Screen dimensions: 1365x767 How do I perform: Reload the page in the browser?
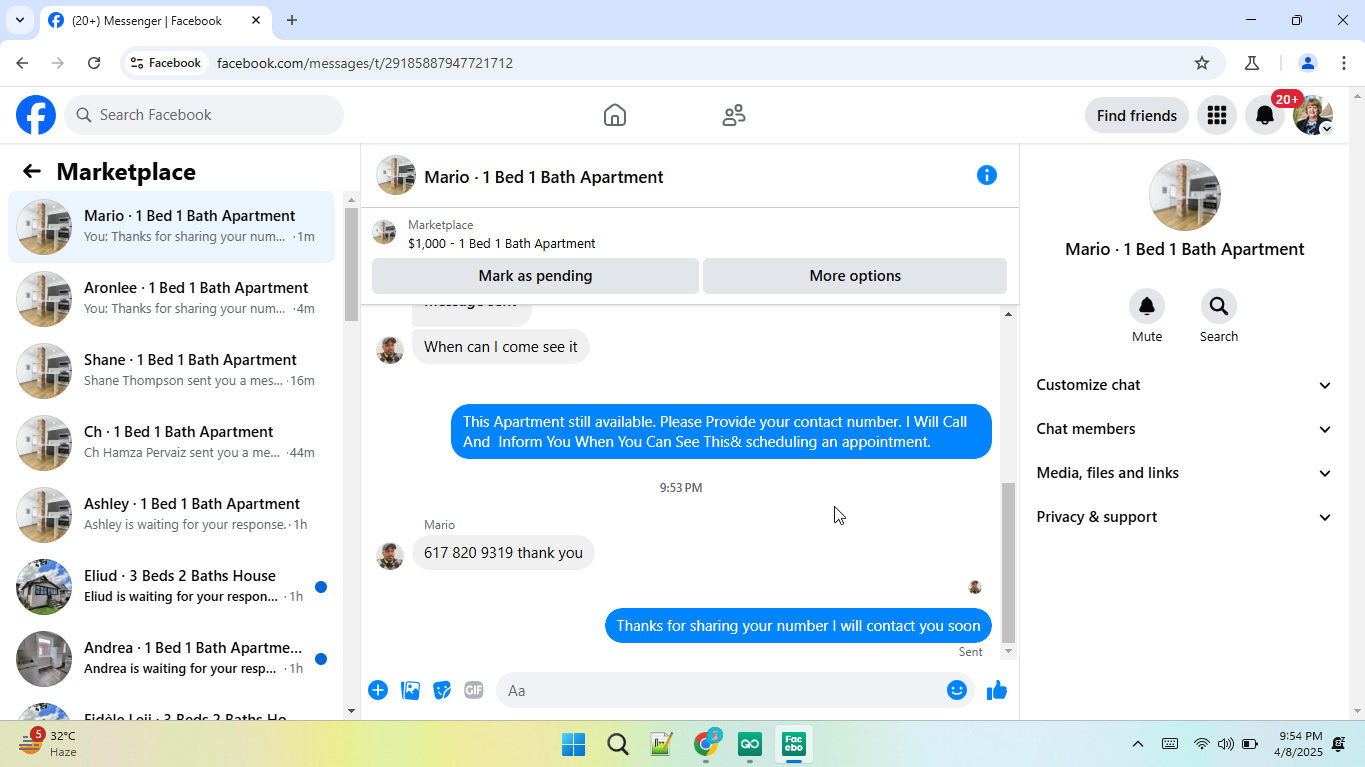94,63
